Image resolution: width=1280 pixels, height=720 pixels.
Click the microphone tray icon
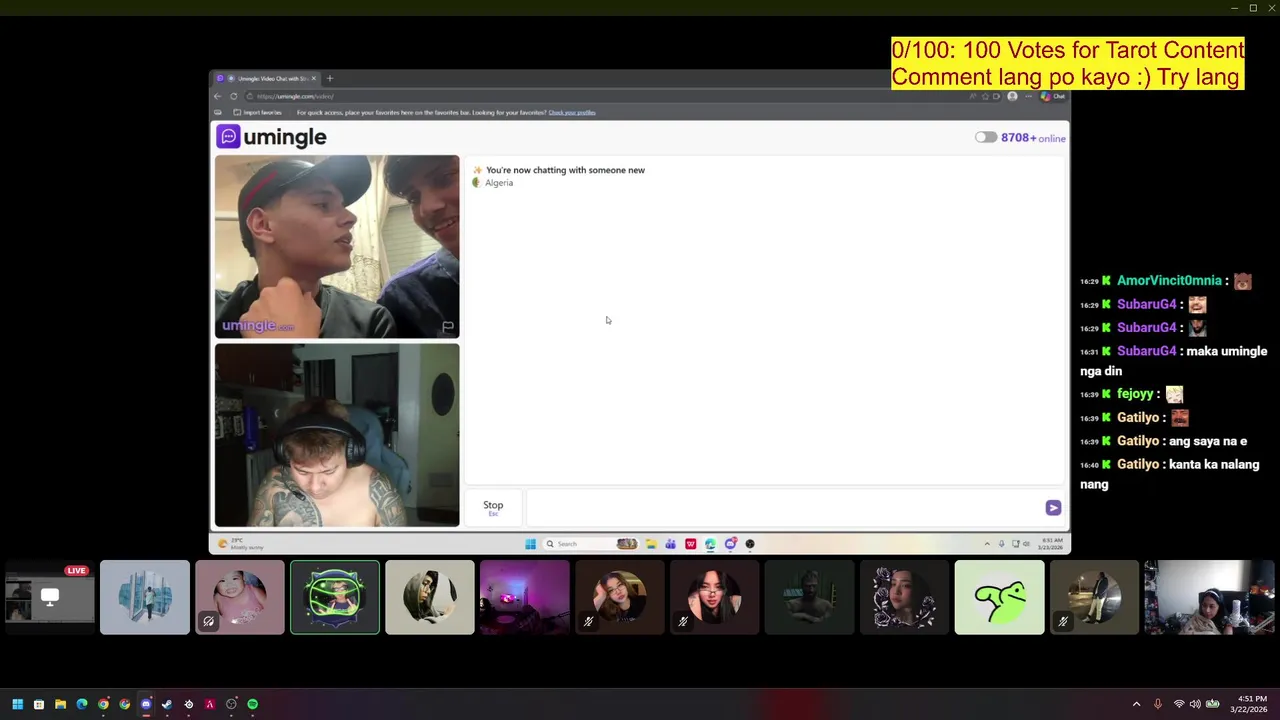pos(1158,704)
